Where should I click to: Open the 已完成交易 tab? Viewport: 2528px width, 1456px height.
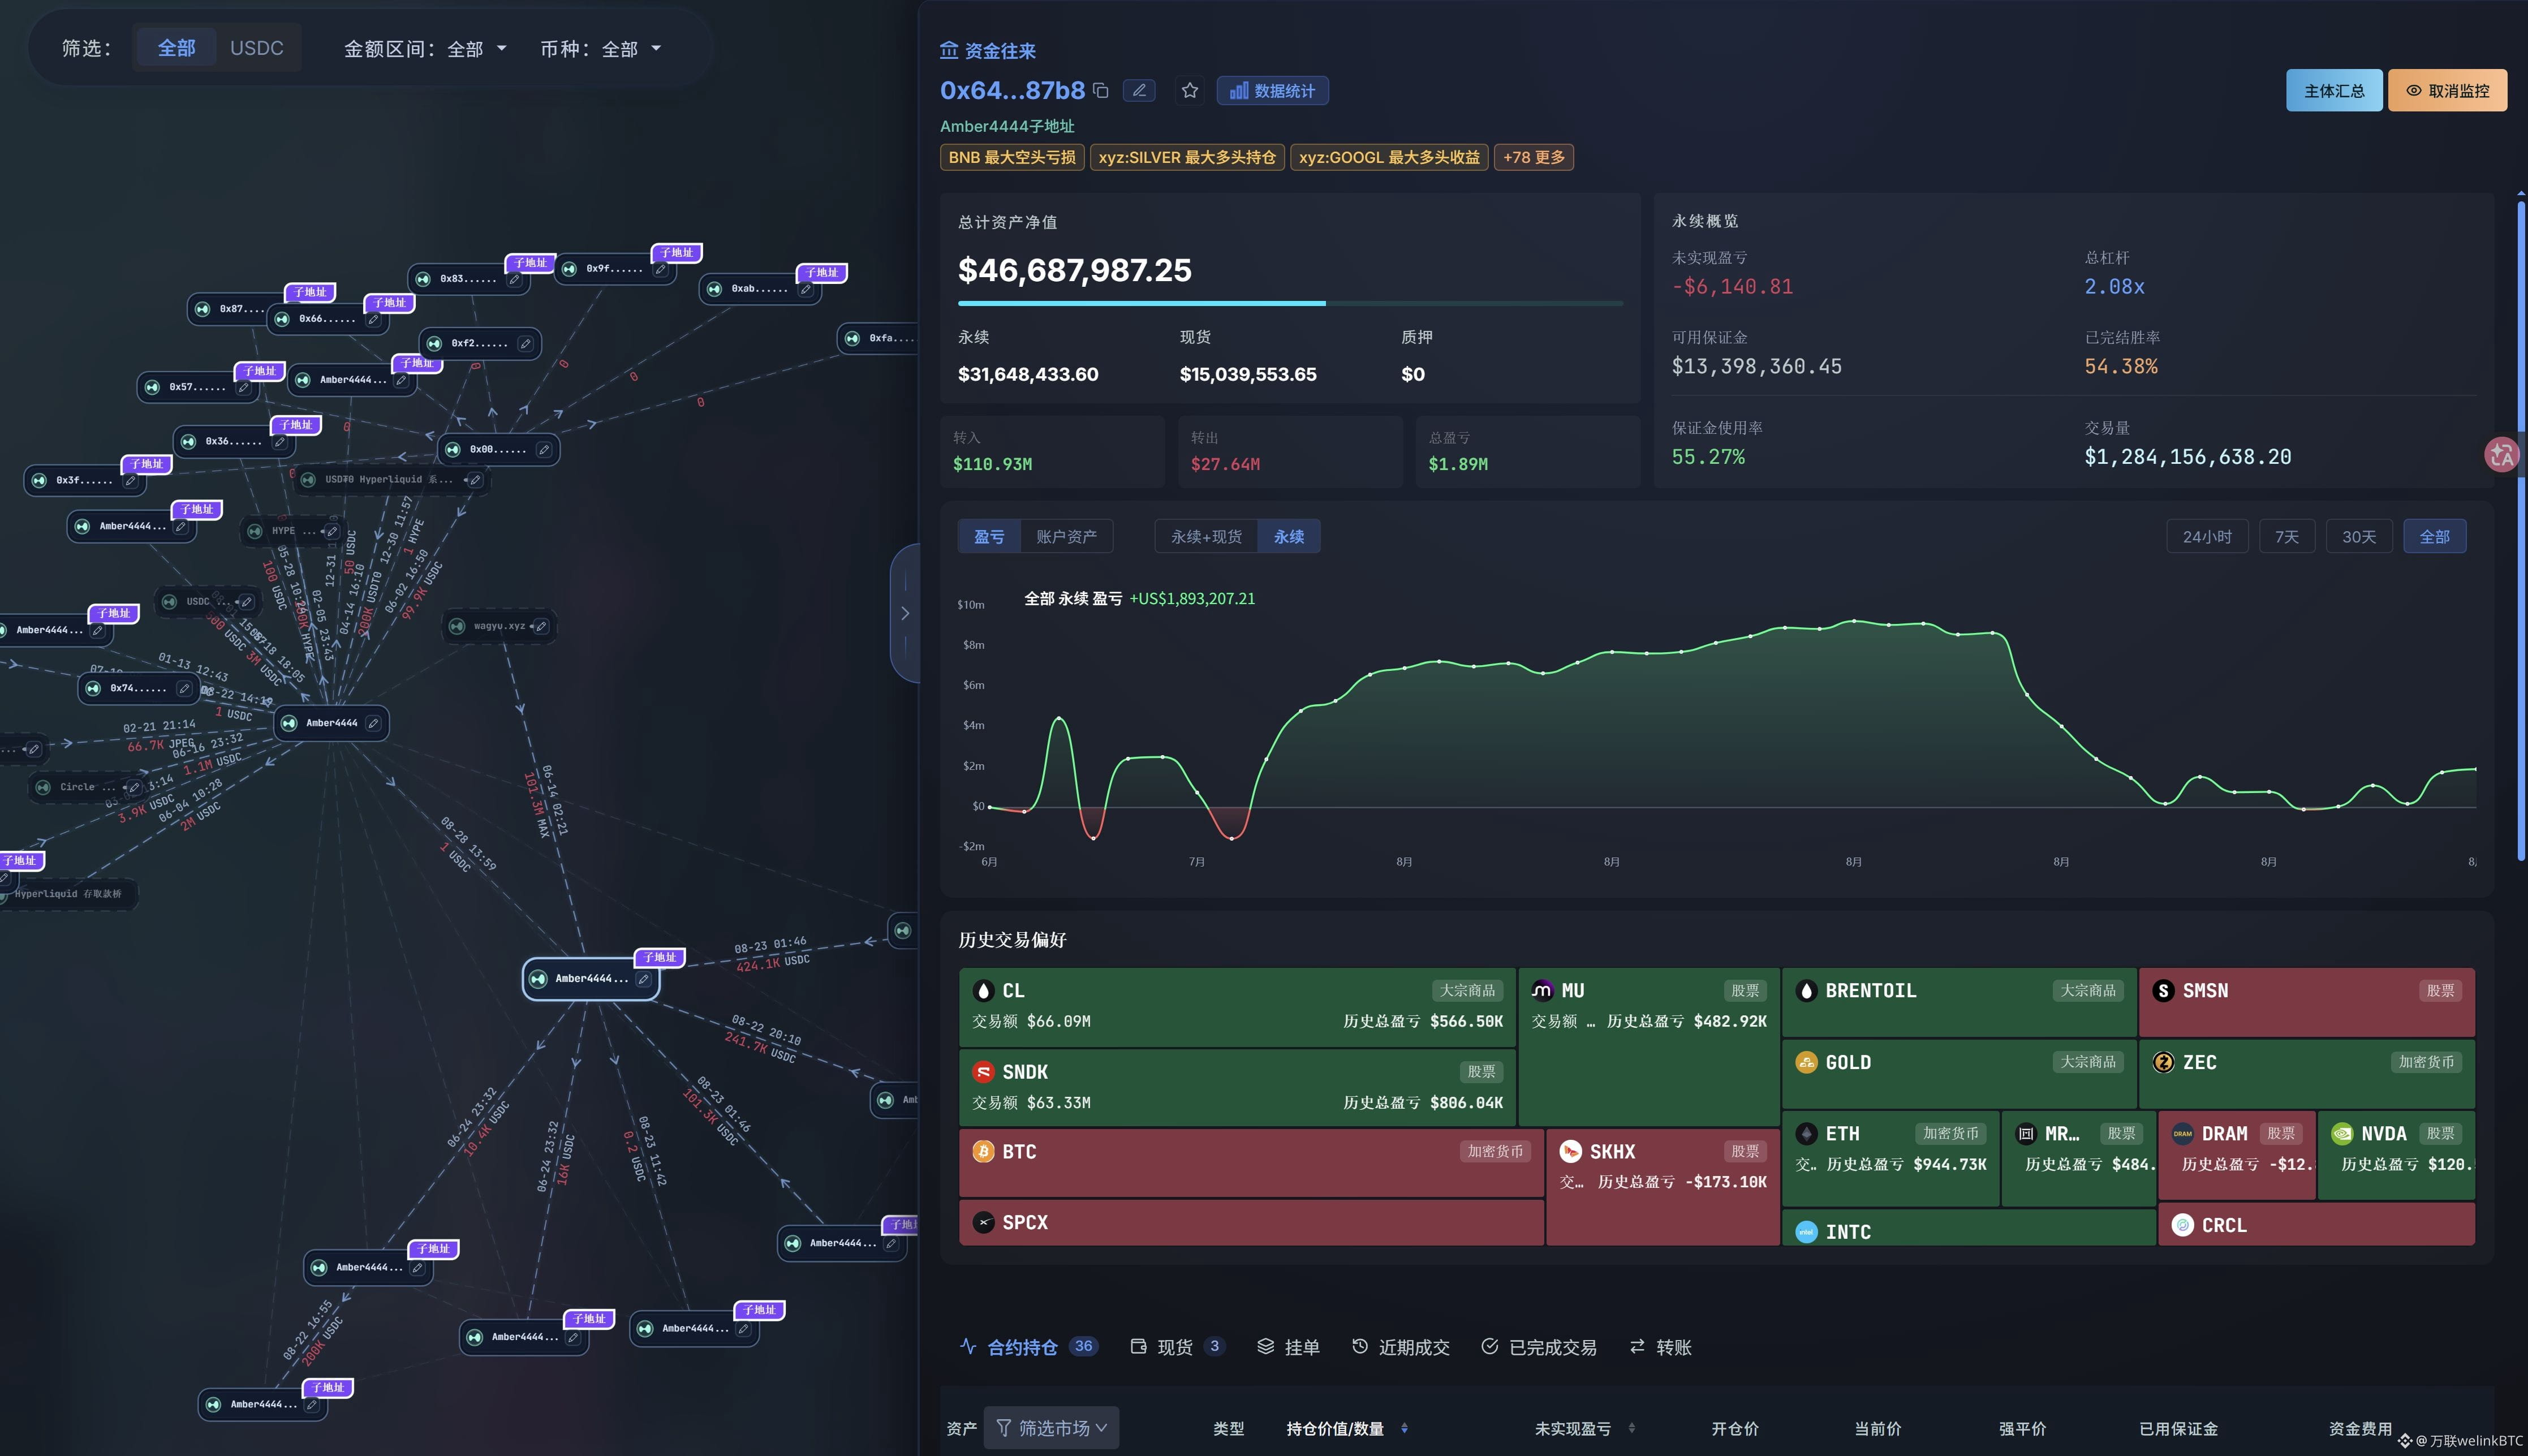point(1539,1347)
